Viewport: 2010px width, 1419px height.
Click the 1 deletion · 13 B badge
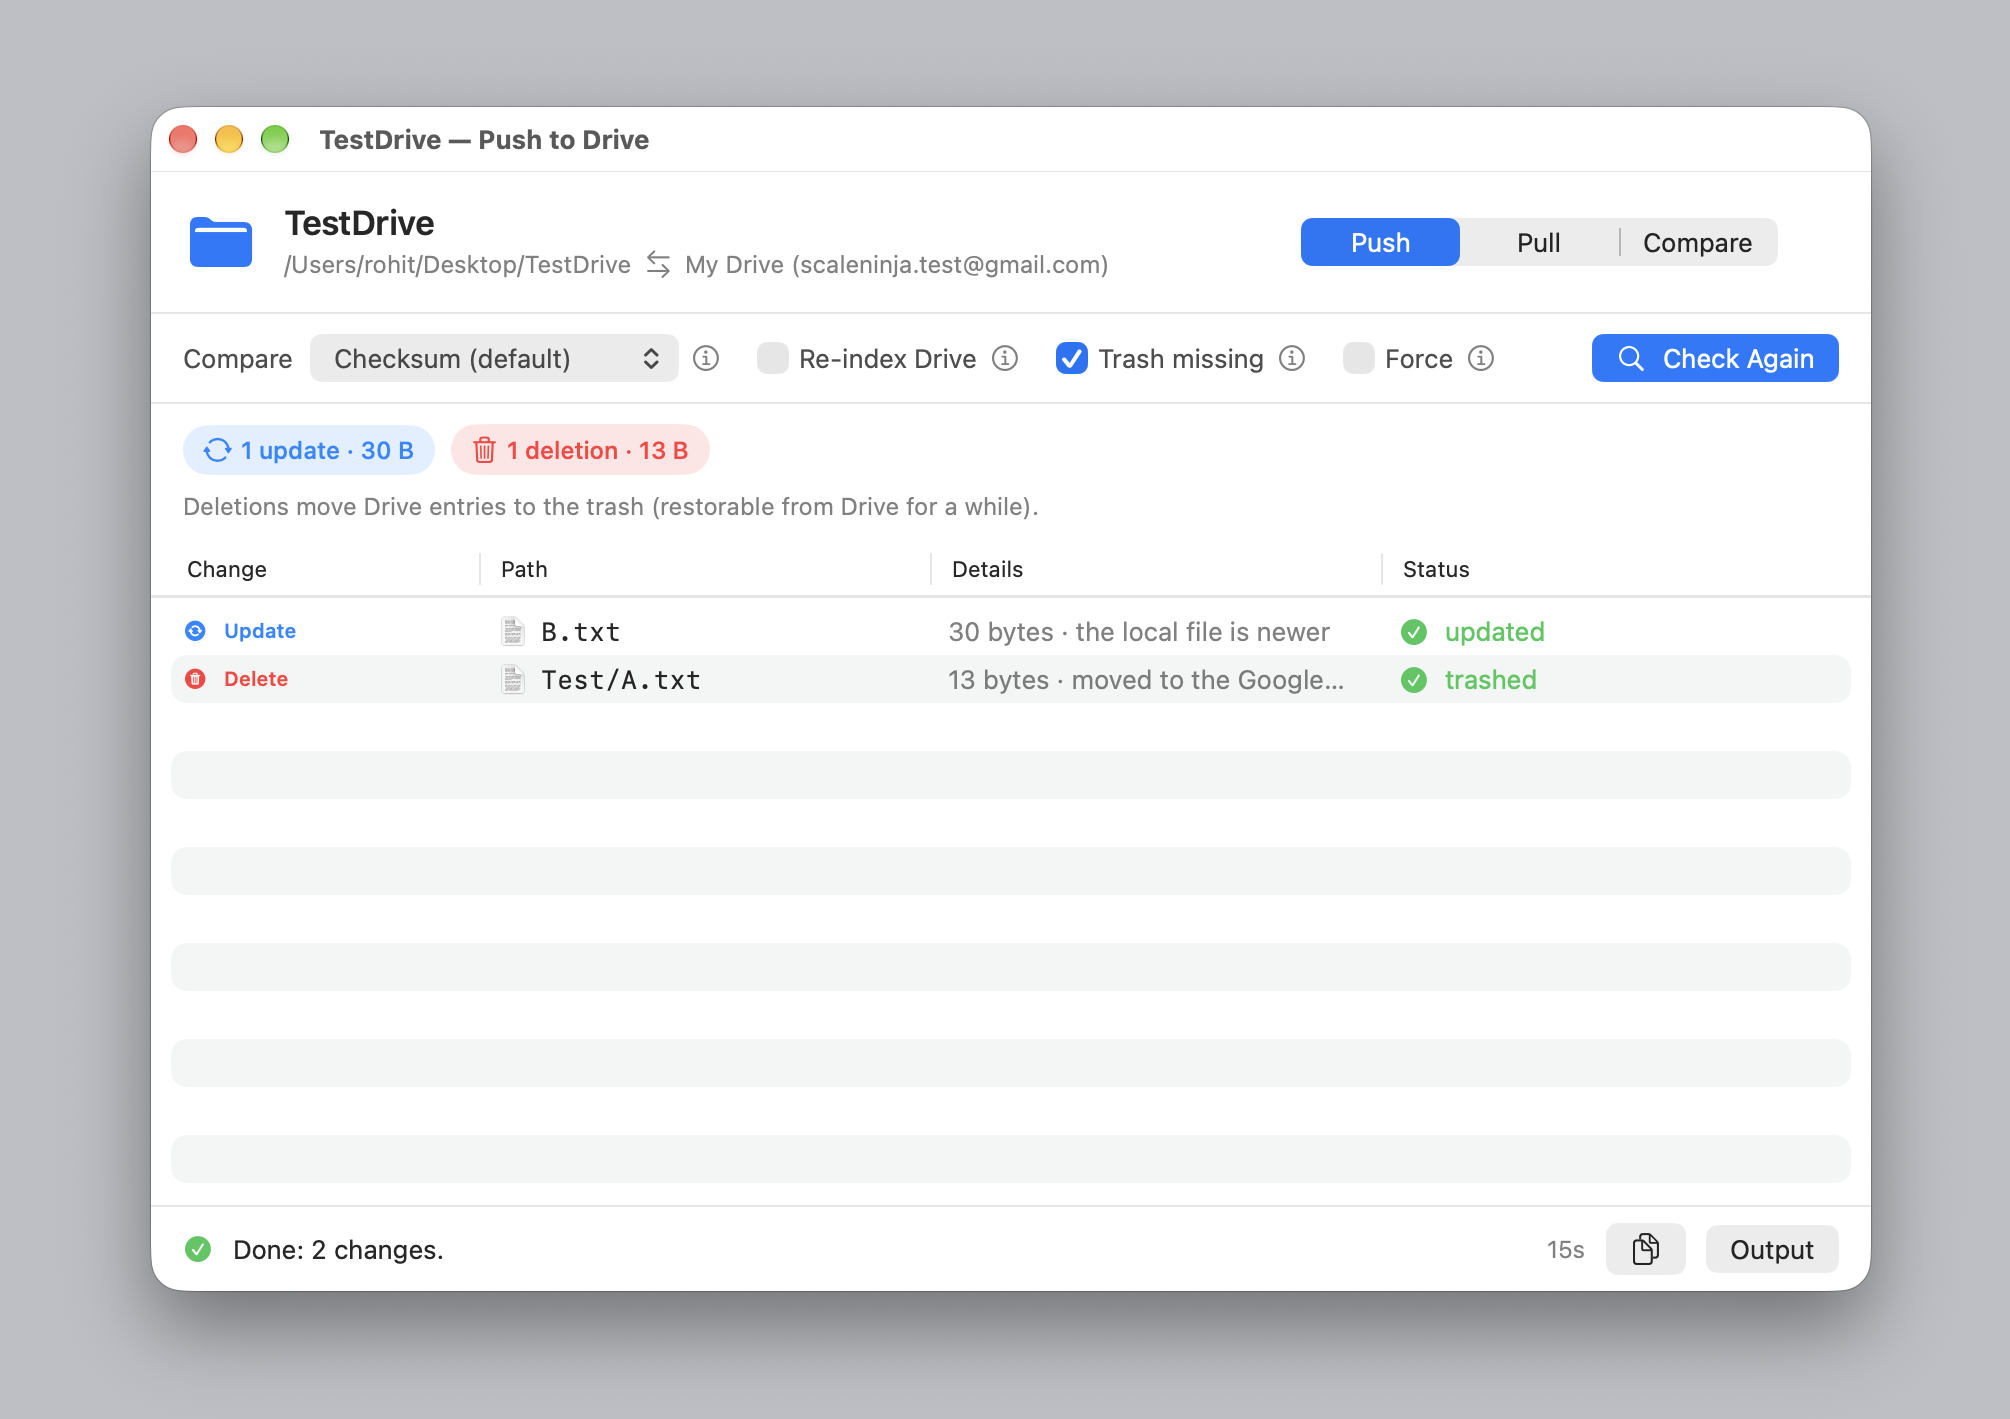point(580,450)
